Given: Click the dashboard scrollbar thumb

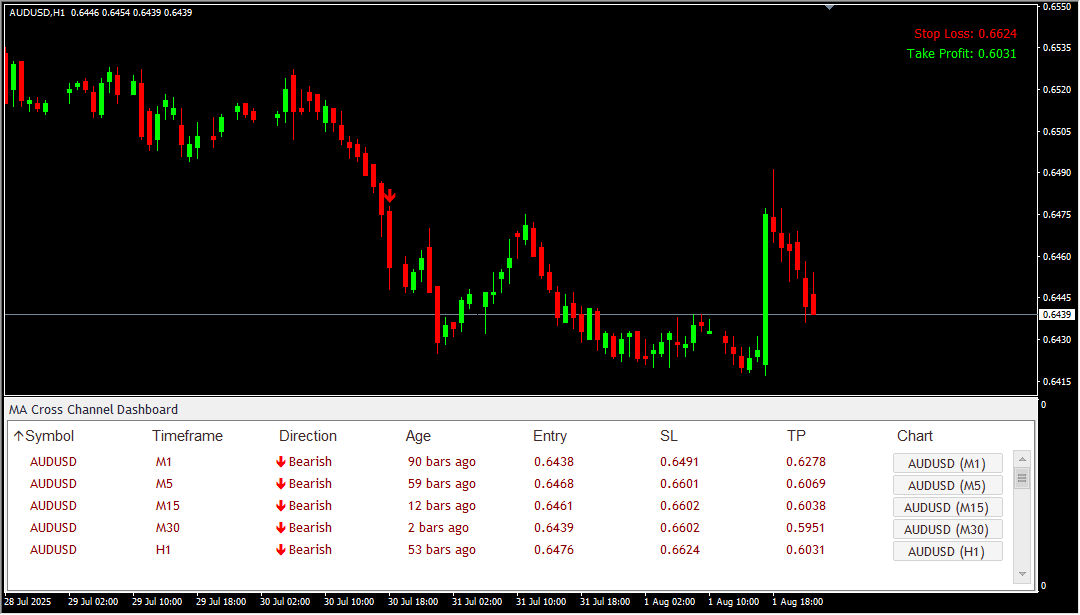Looking at the screenshot, I should point(1022,479).
